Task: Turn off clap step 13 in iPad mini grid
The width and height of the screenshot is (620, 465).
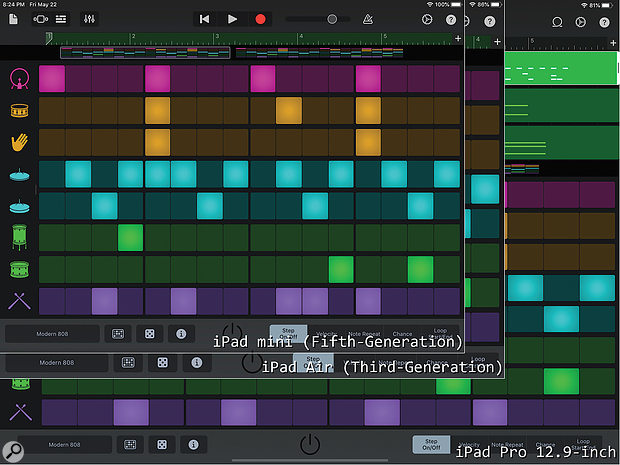Action: (x=368, y=142)
